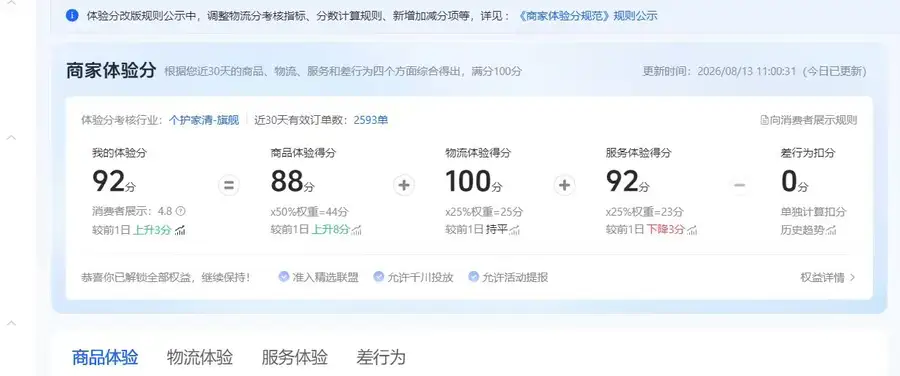The height and width of the screenshot is (376, 900).
Task: Open trend chart icon under 服务体验得分
Action: [692, 230]
